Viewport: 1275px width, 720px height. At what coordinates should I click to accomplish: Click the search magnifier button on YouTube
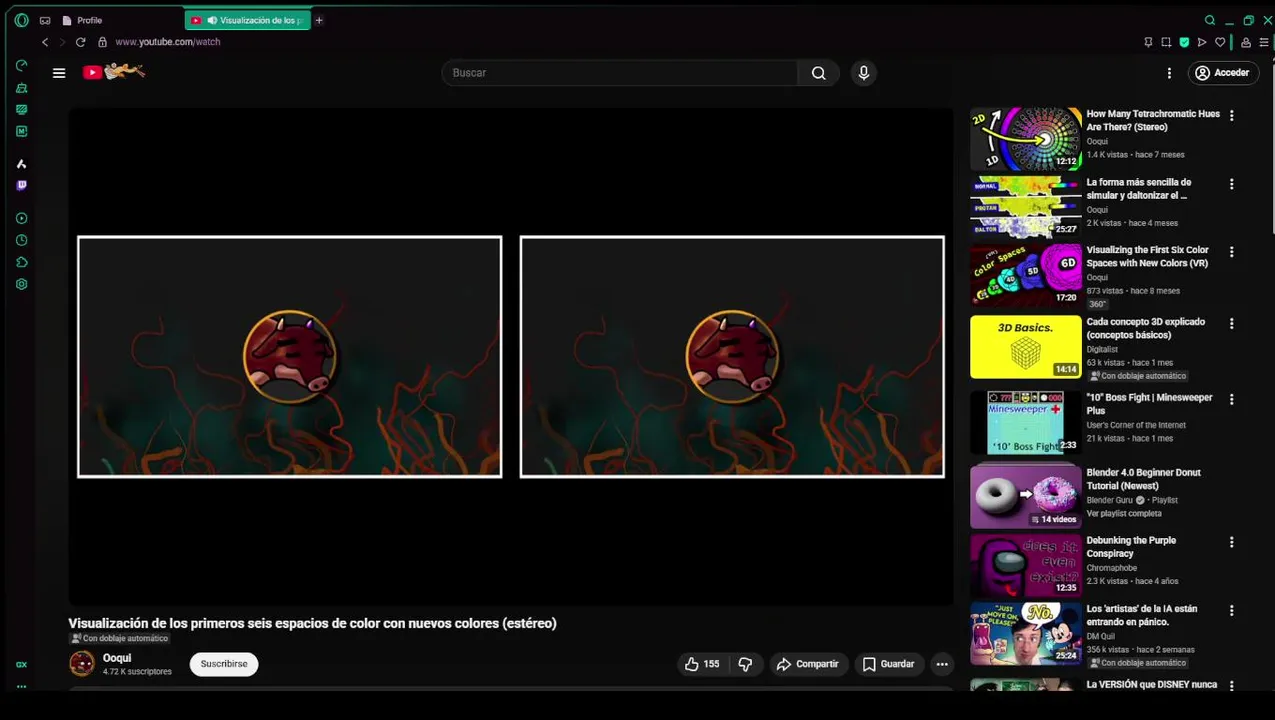tap(818, 73)
